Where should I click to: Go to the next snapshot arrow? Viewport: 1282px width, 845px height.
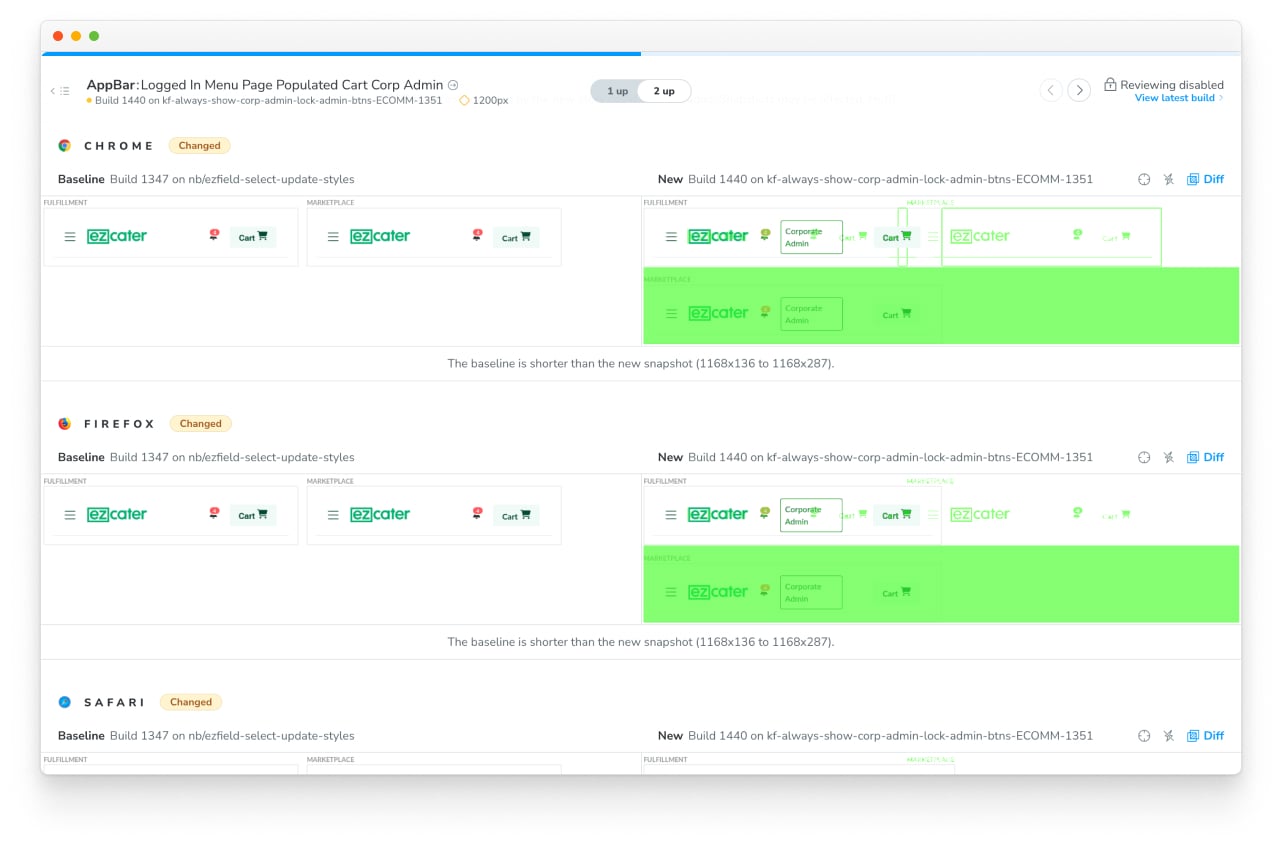pos(1078,90)
